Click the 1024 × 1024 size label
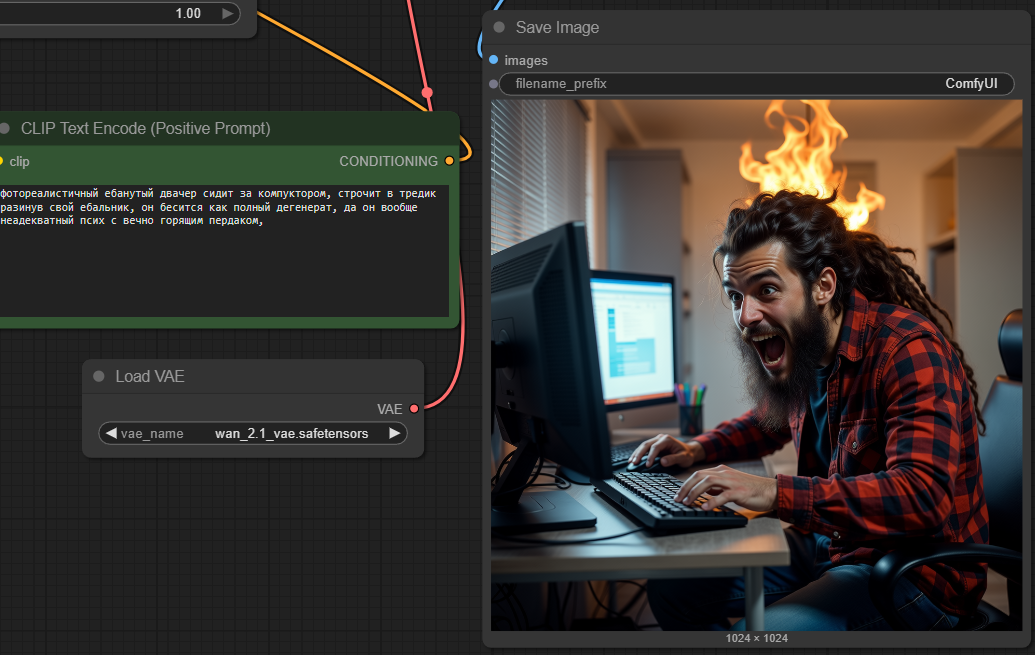This screenshot has width=1035, height=655. click(756, 638)
